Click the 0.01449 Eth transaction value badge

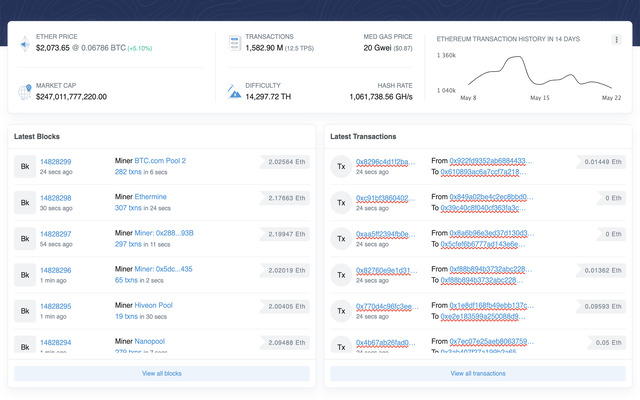601,162
